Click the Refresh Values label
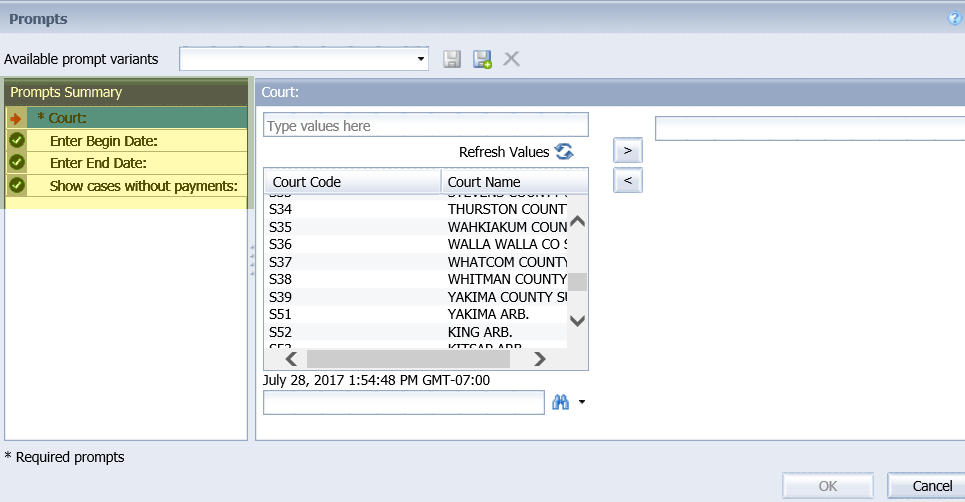This screenshot has width=965, height=502. coord(504,152)
